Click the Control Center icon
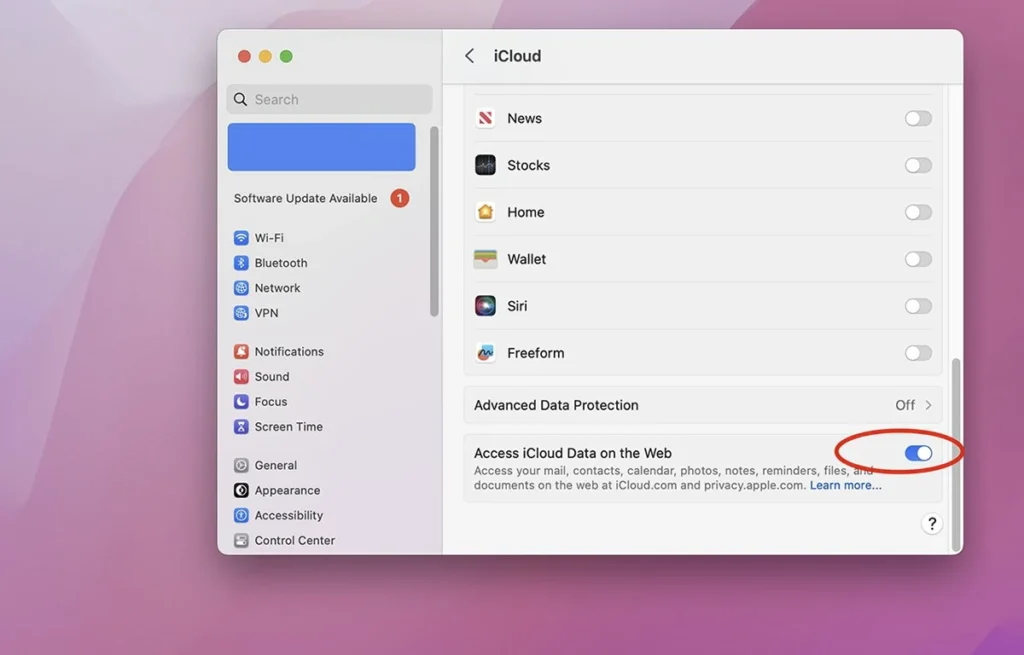The height and width of the screenshot is (655, 1024). pyautogui.click(x=241, y=540)
